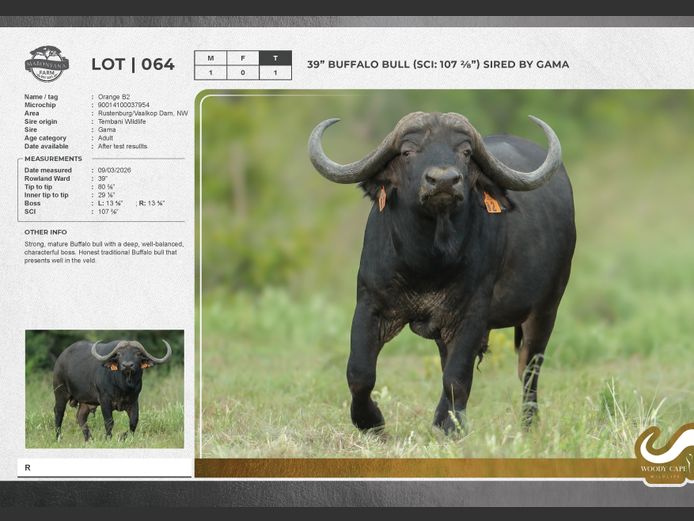This screenshot has width=694, height=521.
Task: Click the OTHER INFO section header
Action: click(x=45, y=232)
